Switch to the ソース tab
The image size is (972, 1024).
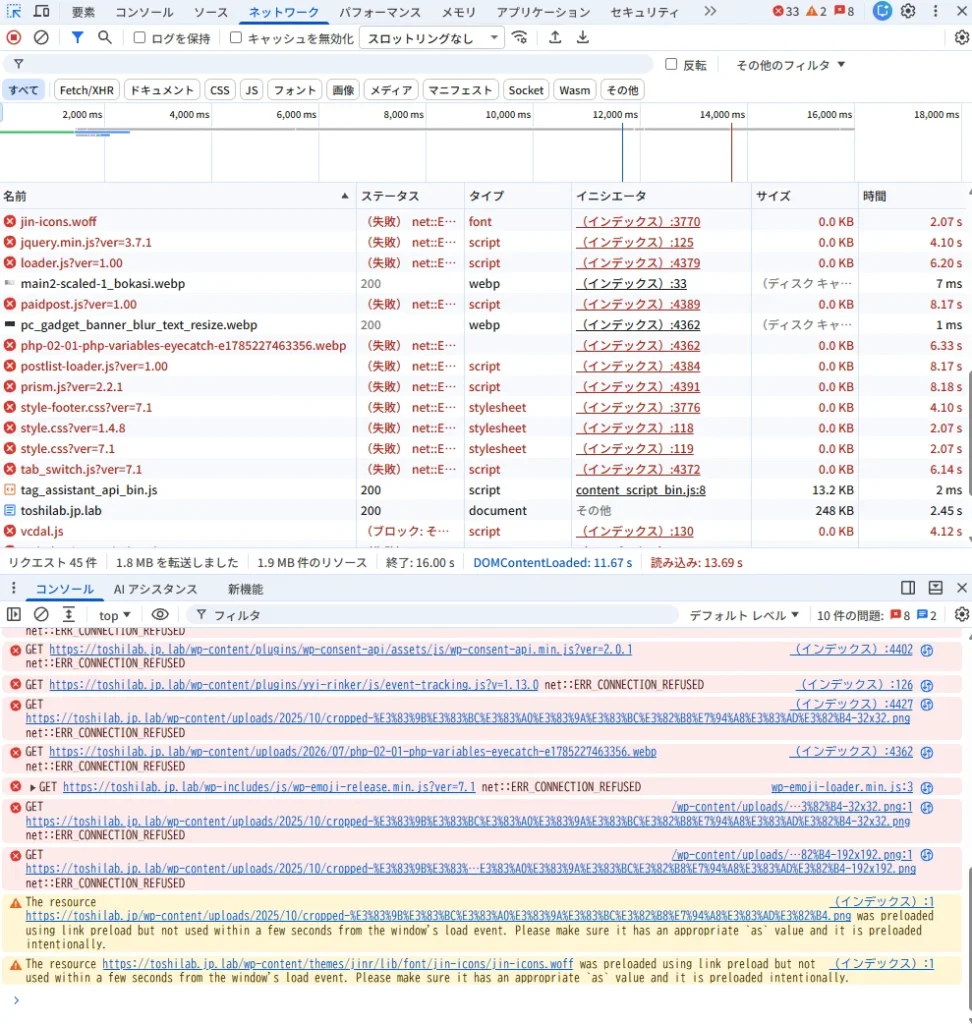coord(211,12)
